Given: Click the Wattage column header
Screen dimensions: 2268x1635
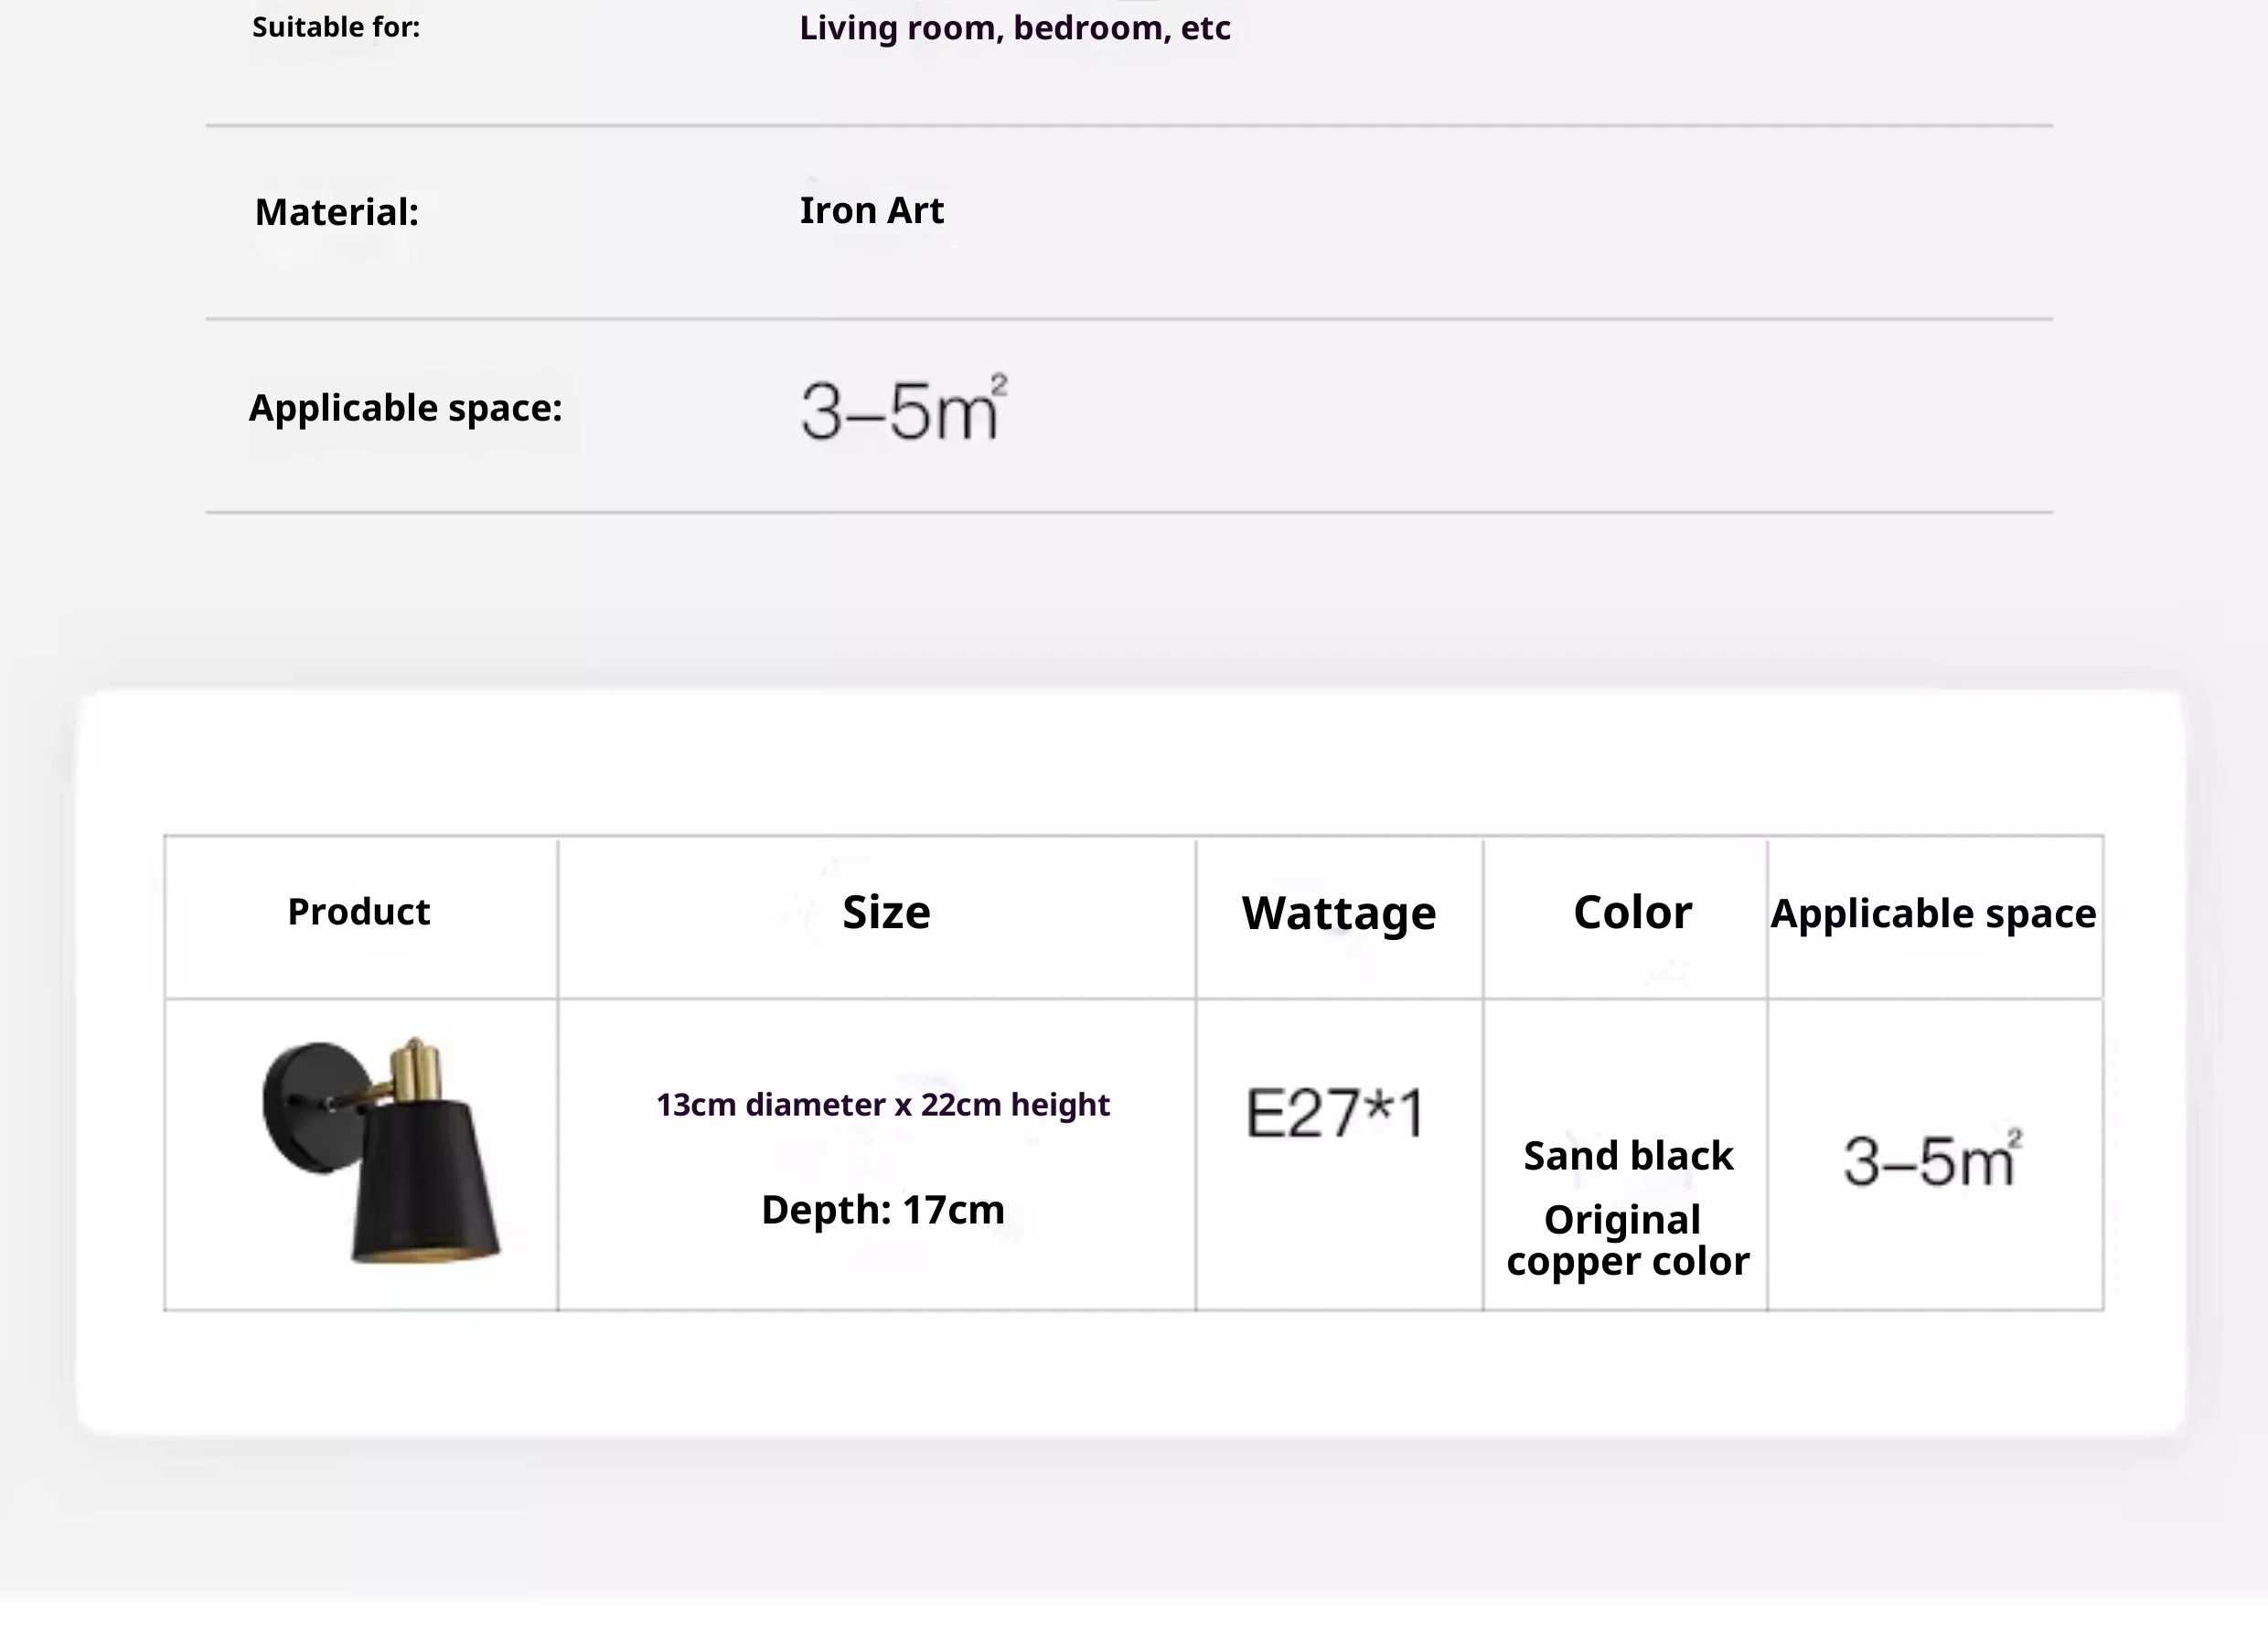Looking at the screenshot, I should 1338,913.
